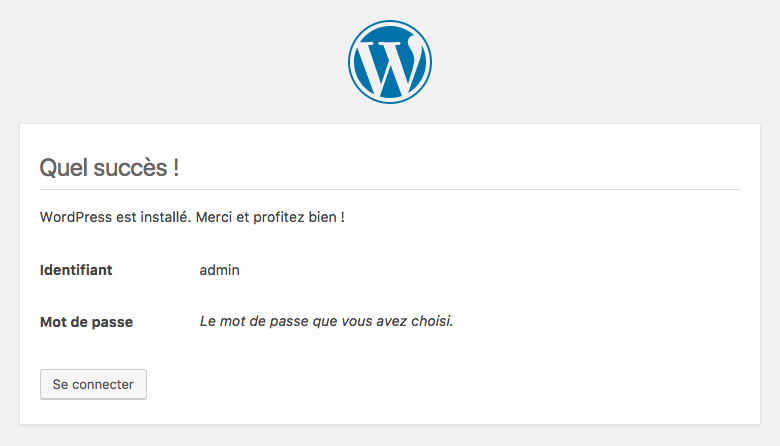Click the word "WordPress" in the message
This screenshot has height=446, width=780.
pyautogui.click(x=72, y=217)
